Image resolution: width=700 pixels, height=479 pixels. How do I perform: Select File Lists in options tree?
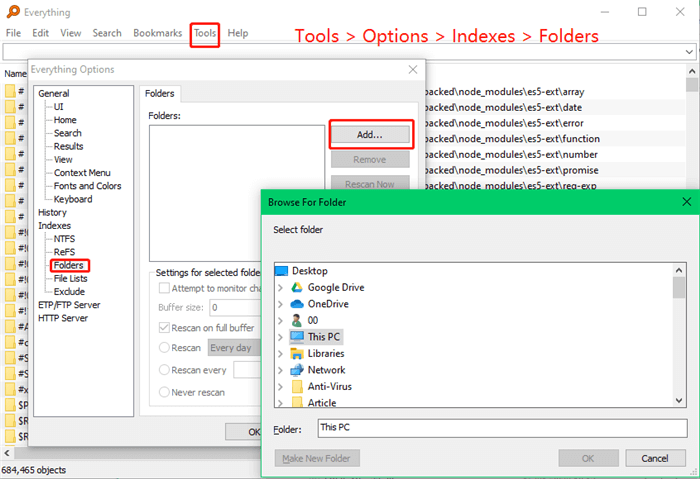point(71,279)
